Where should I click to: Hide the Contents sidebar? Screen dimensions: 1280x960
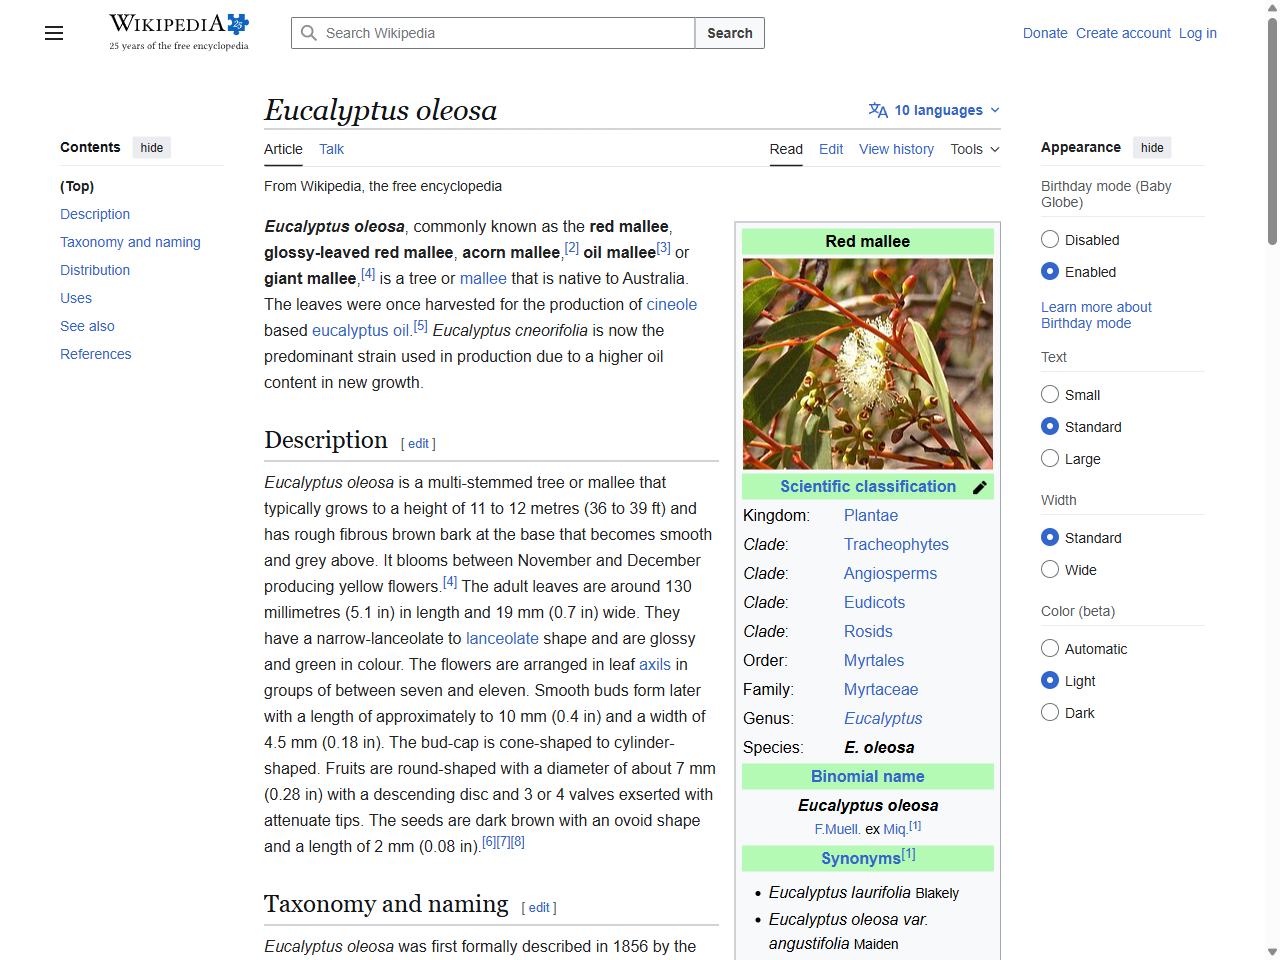click(151, 147)
